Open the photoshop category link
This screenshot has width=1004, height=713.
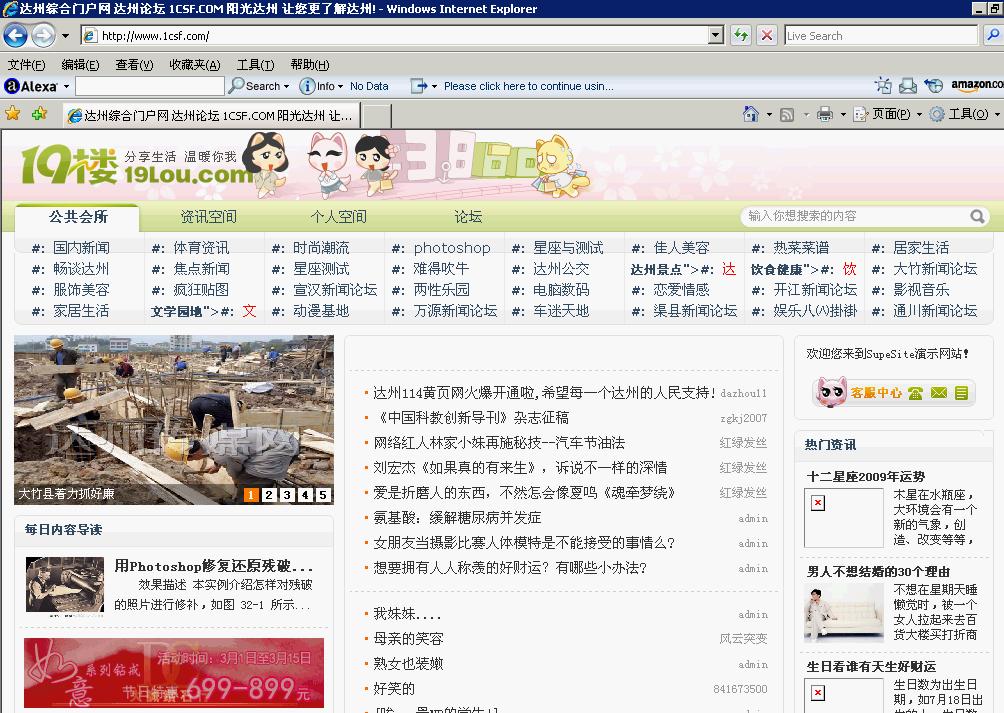452,248
